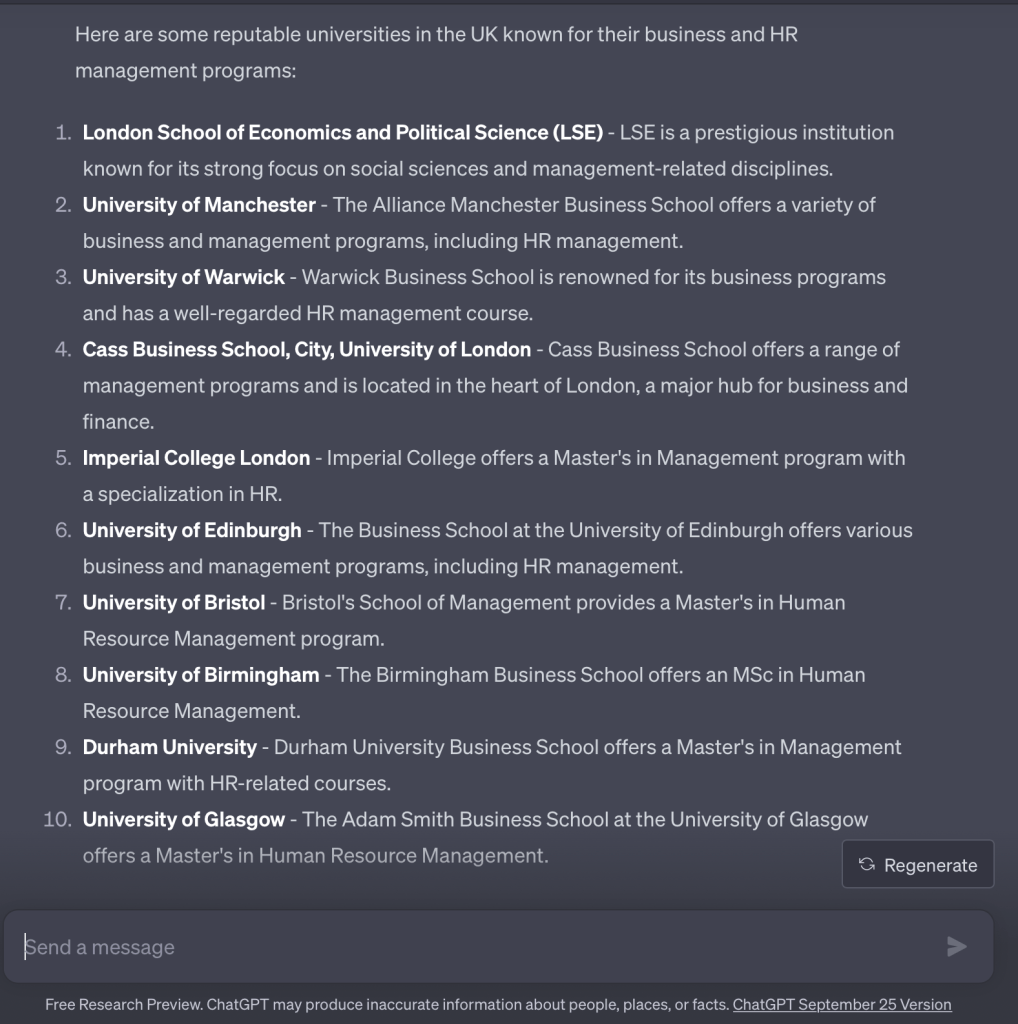Select the bold University of Warwick name
Image resolution: width=1018 pixels, height=1024 pixels.
(x=184, y=277)
